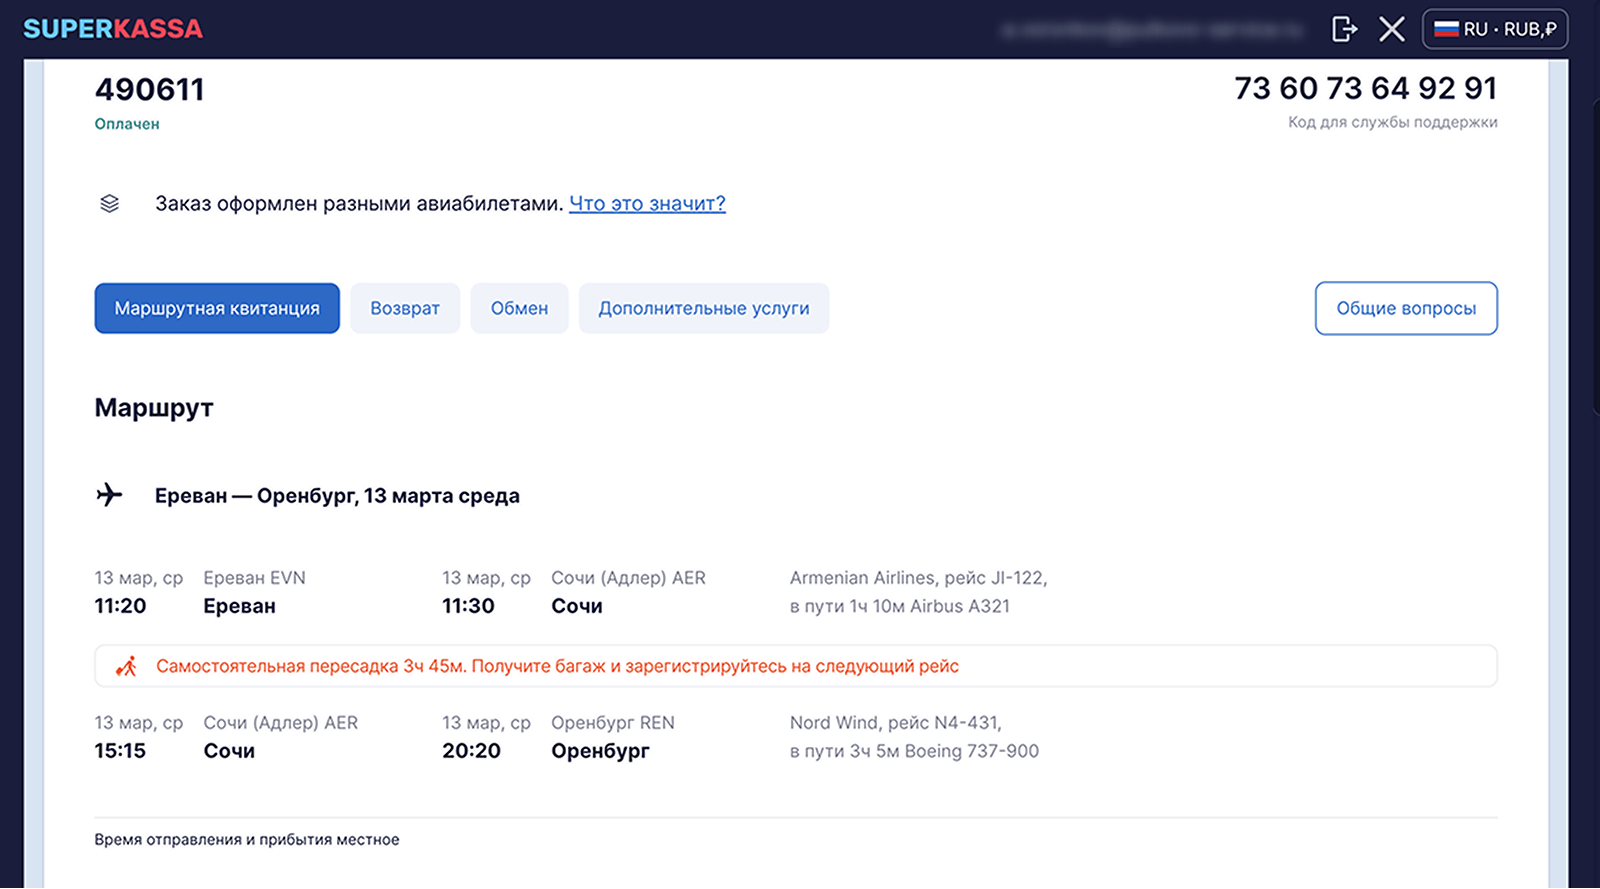Click the "Ереван — Оренбург, 13 марта среда" title
The height and width of the screenshot is (889, 1600).
click(337, 496)
